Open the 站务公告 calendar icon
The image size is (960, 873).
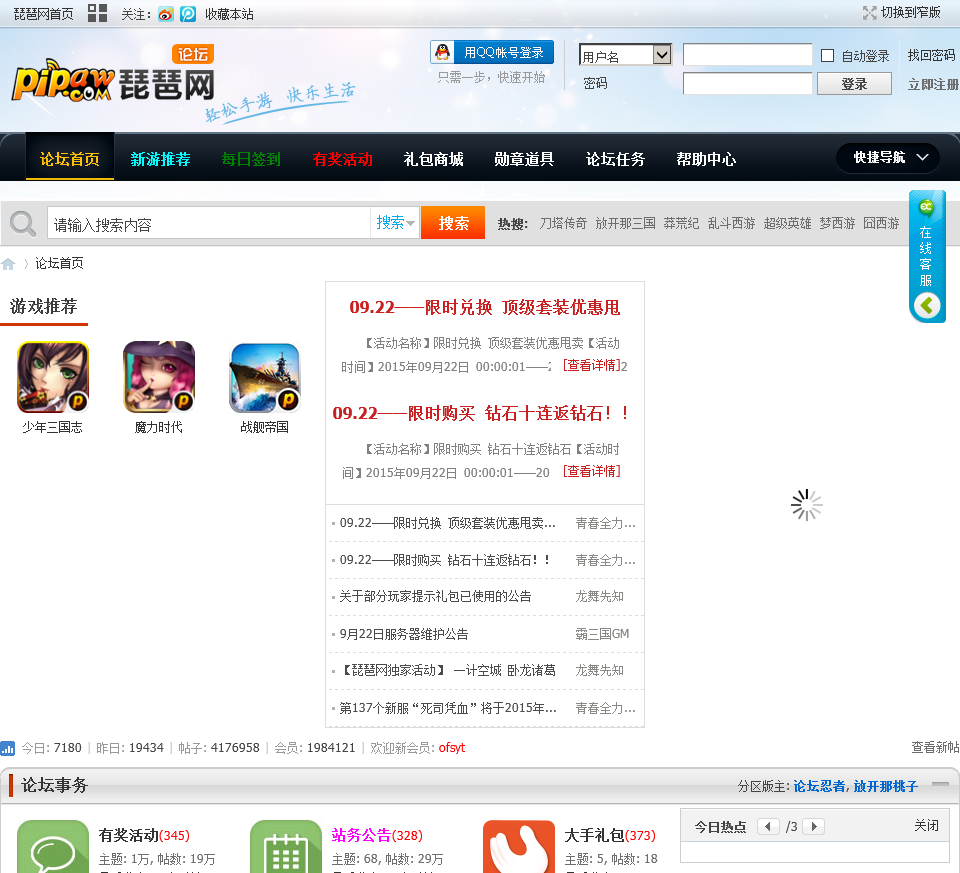pos(286,848)
